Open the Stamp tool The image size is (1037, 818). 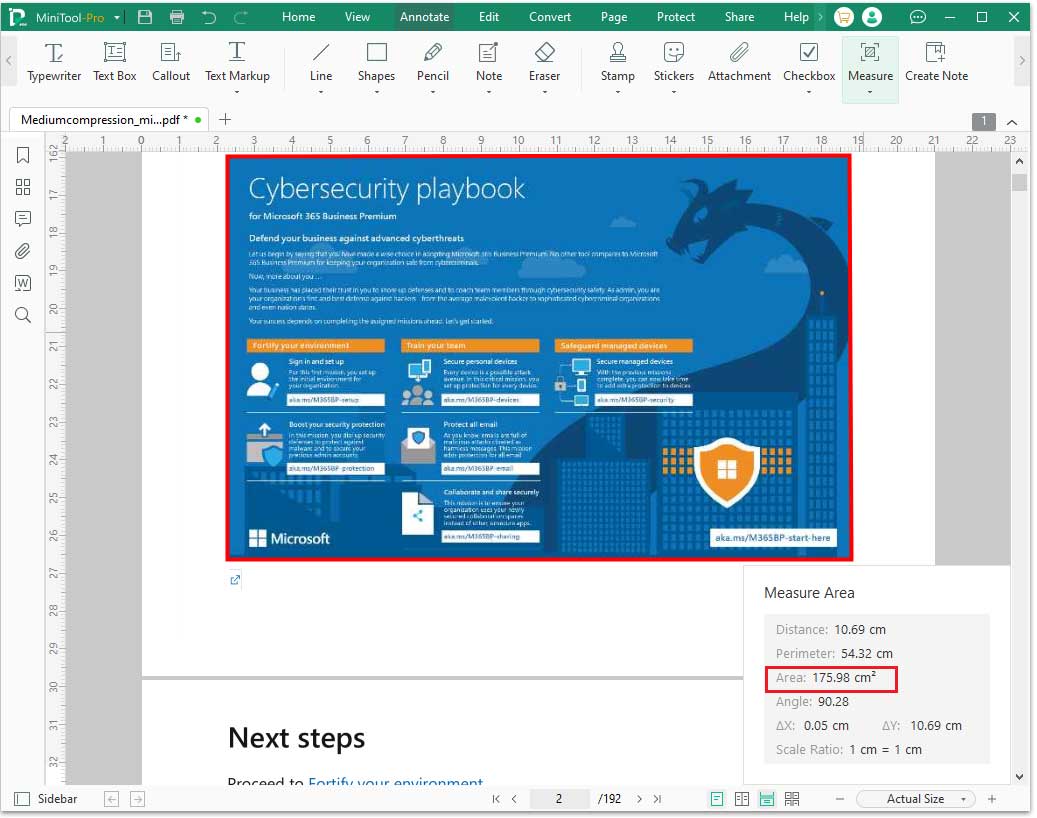click(617, 62)
